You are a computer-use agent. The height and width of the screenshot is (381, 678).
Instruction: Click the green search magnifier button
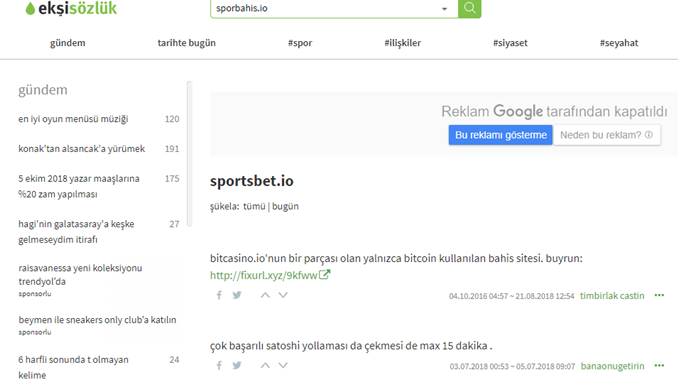point(470,9)
